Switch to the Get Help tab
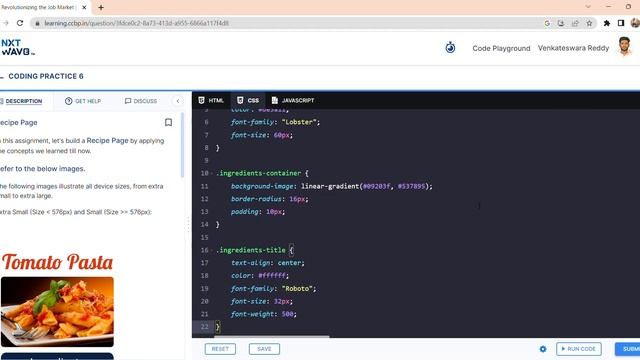Viewport: 640px width, 360px height. click(83, 101)
